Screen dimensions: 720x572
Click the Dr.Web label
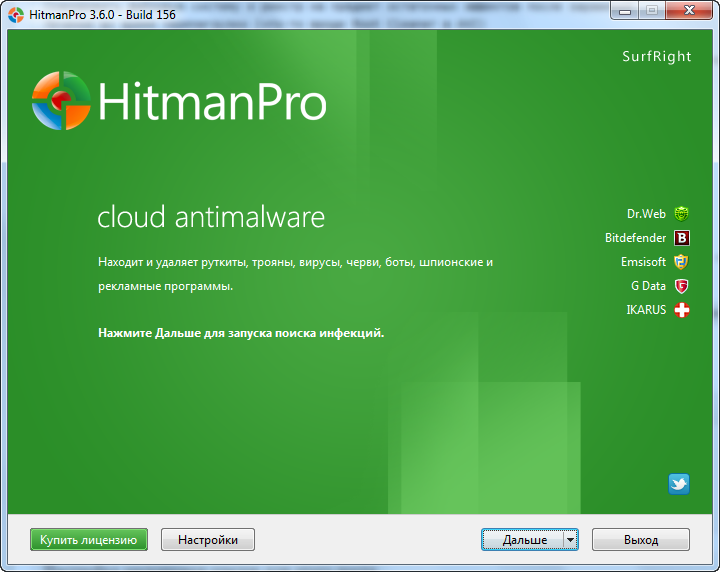[646, 214]
